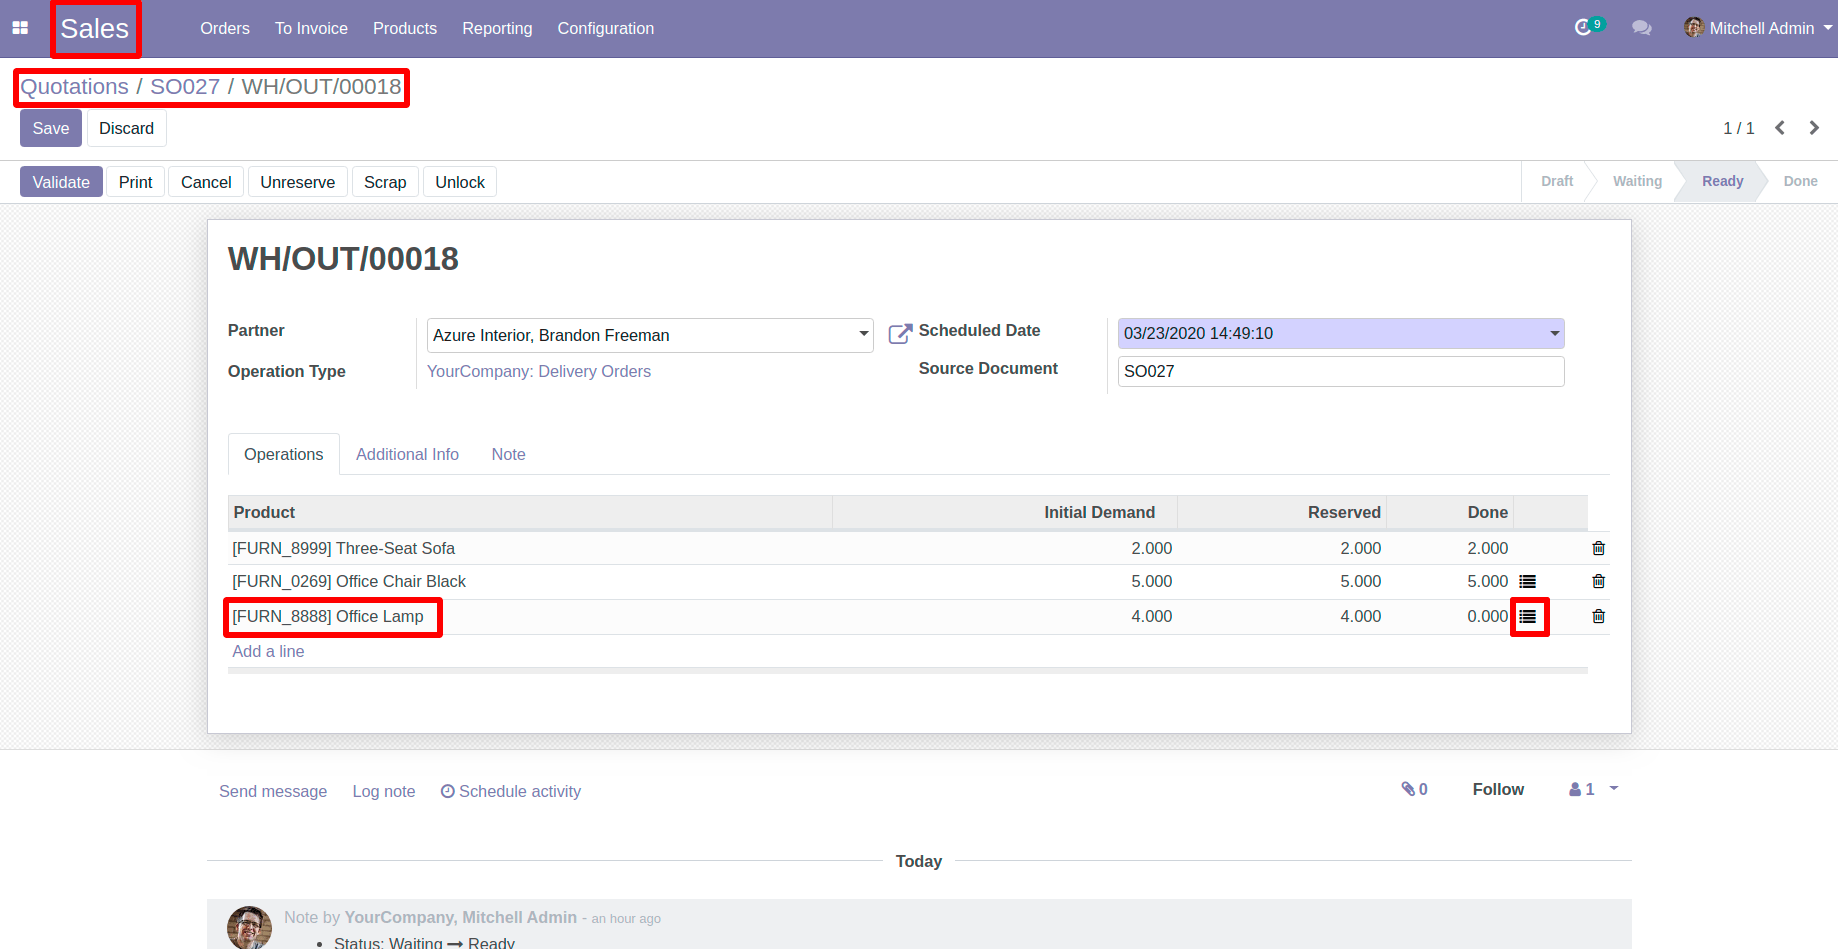Image resolution: width=1838 pixels, height=949 pixels.
Task: Click Mitchell Admin avatar picture
Action: [x=1694, y=27]
